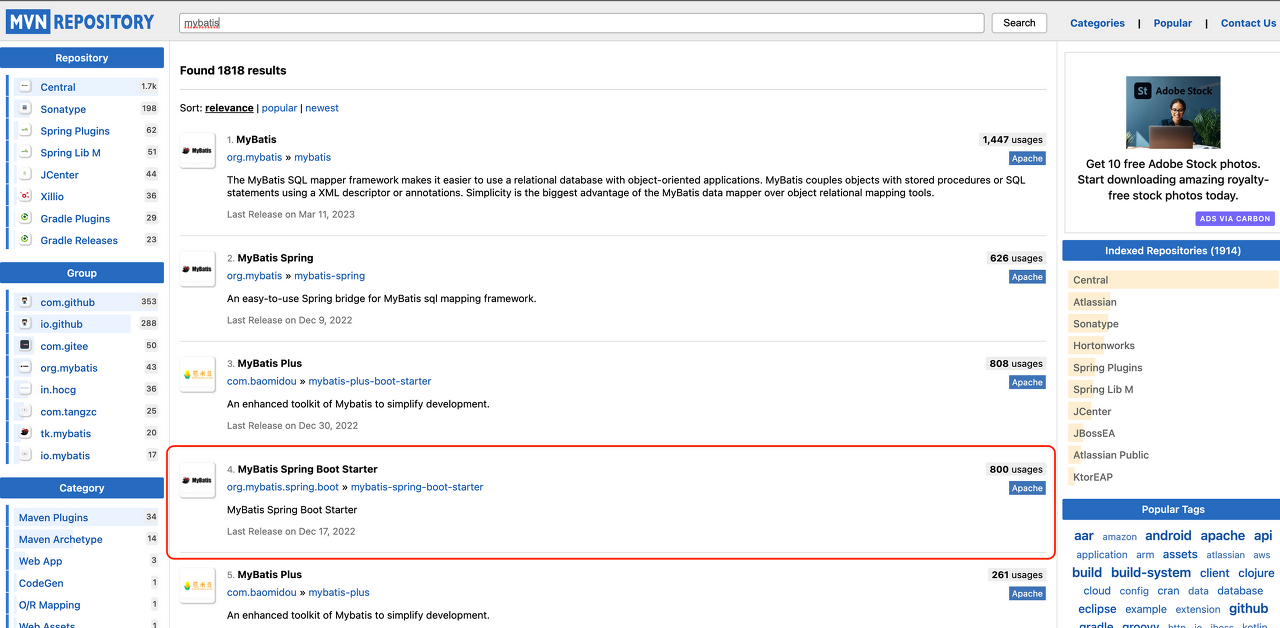1280x628 pixels.
Task: Click the com.gitee group icon
Action: pos(25,346)
